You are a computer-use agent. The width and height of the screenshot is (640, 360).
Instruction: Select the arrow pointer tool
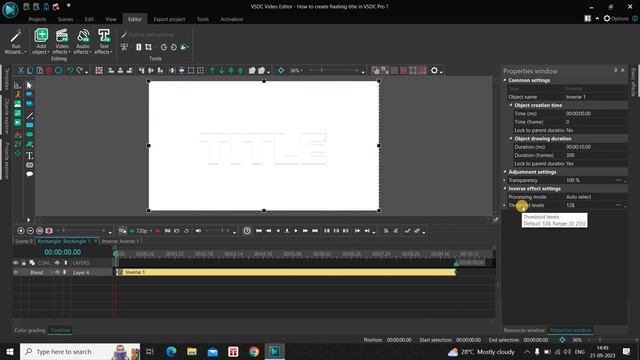pos(29,85)
